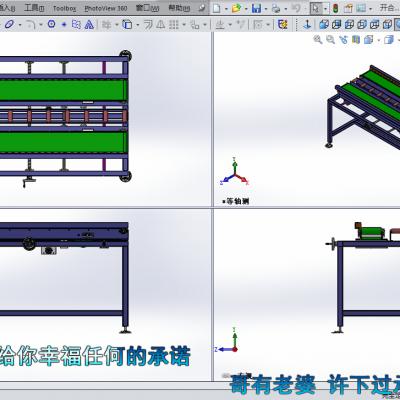Click the New document icon
Screen dimensions: 400x400
tap(217, 8)
